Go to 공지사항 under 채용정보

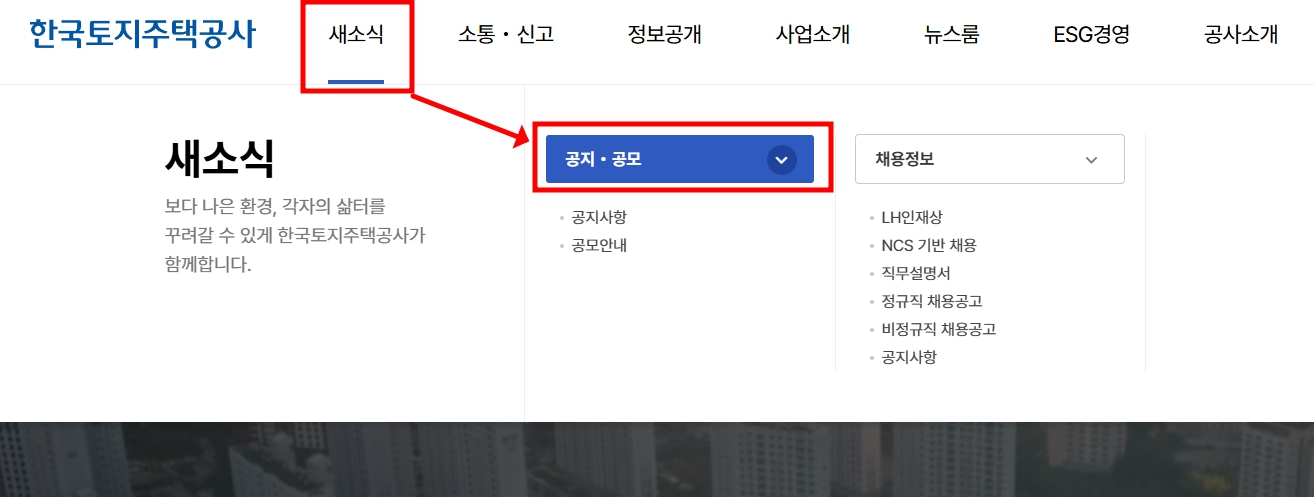(x=909, y=357)
